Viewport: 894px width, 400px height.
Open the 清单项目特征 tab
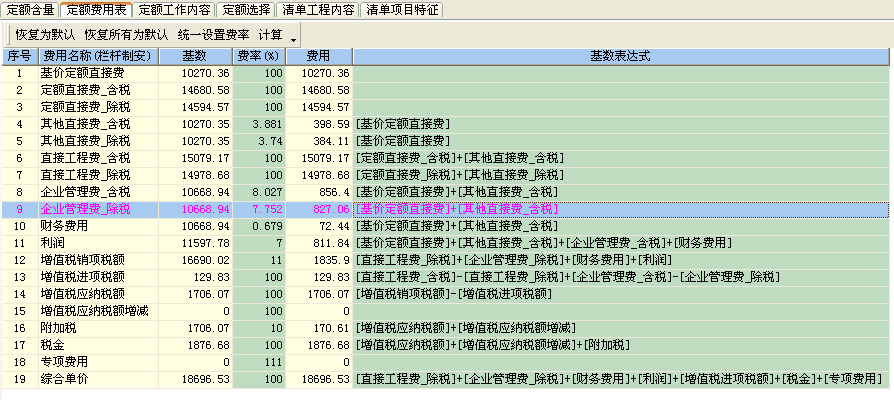point(400,9)
